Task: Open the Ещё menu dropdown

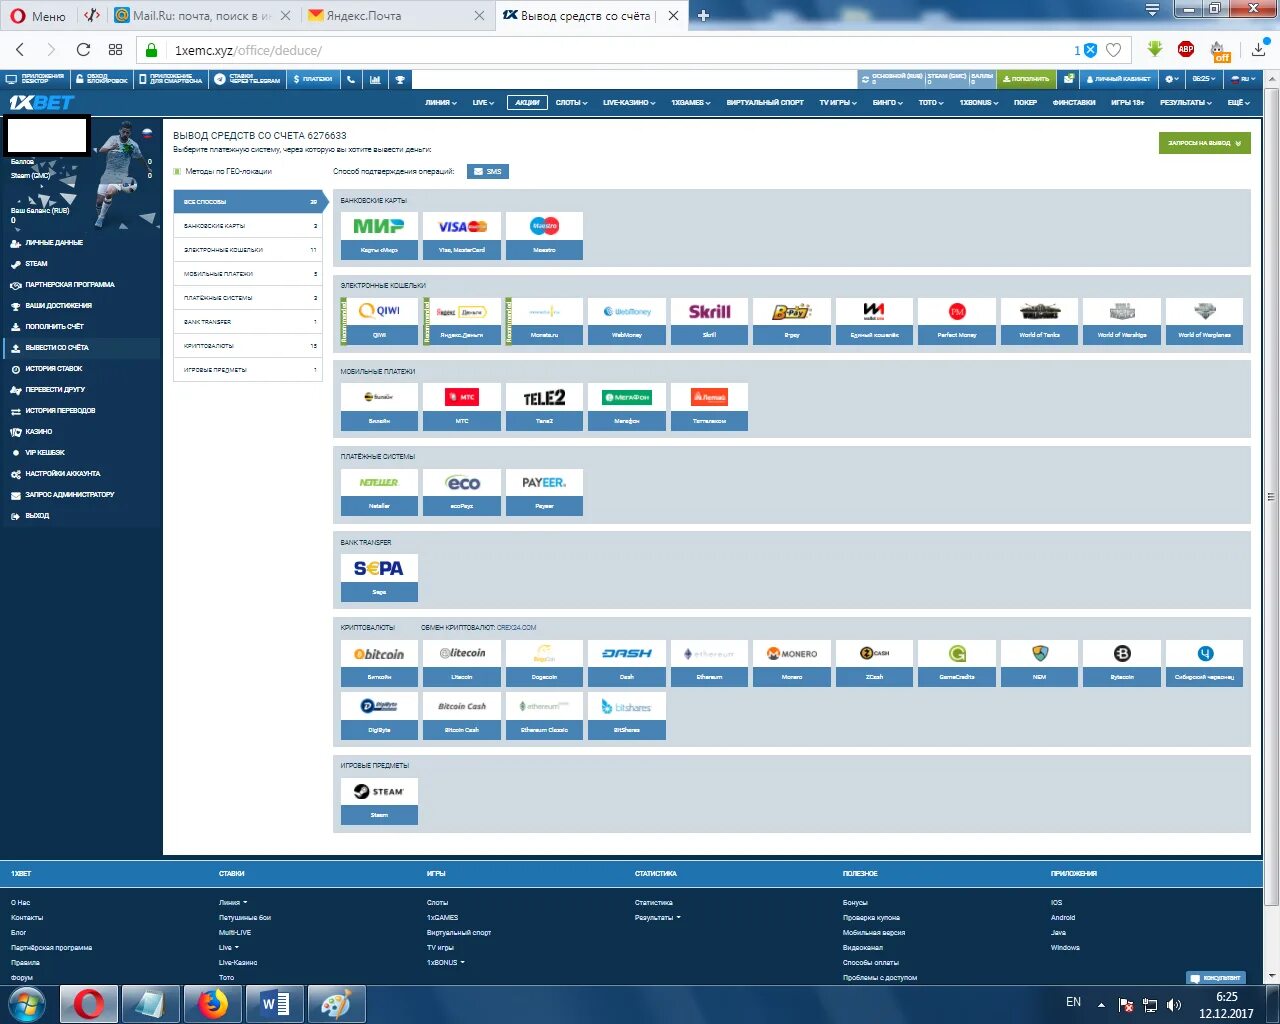Action: click(1238, 102)
